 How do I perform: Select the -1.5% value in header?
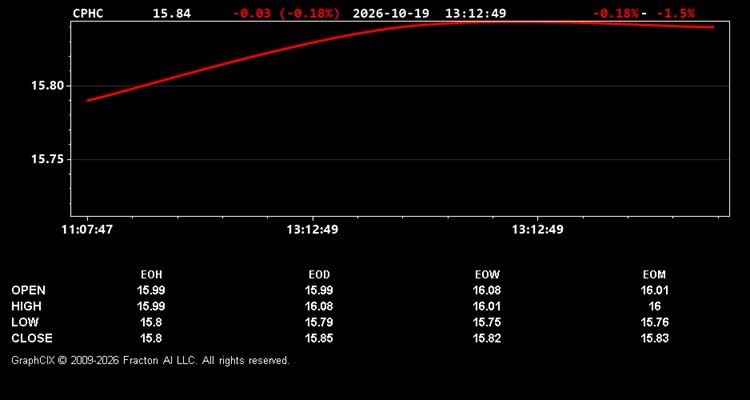tap(675, 13)
